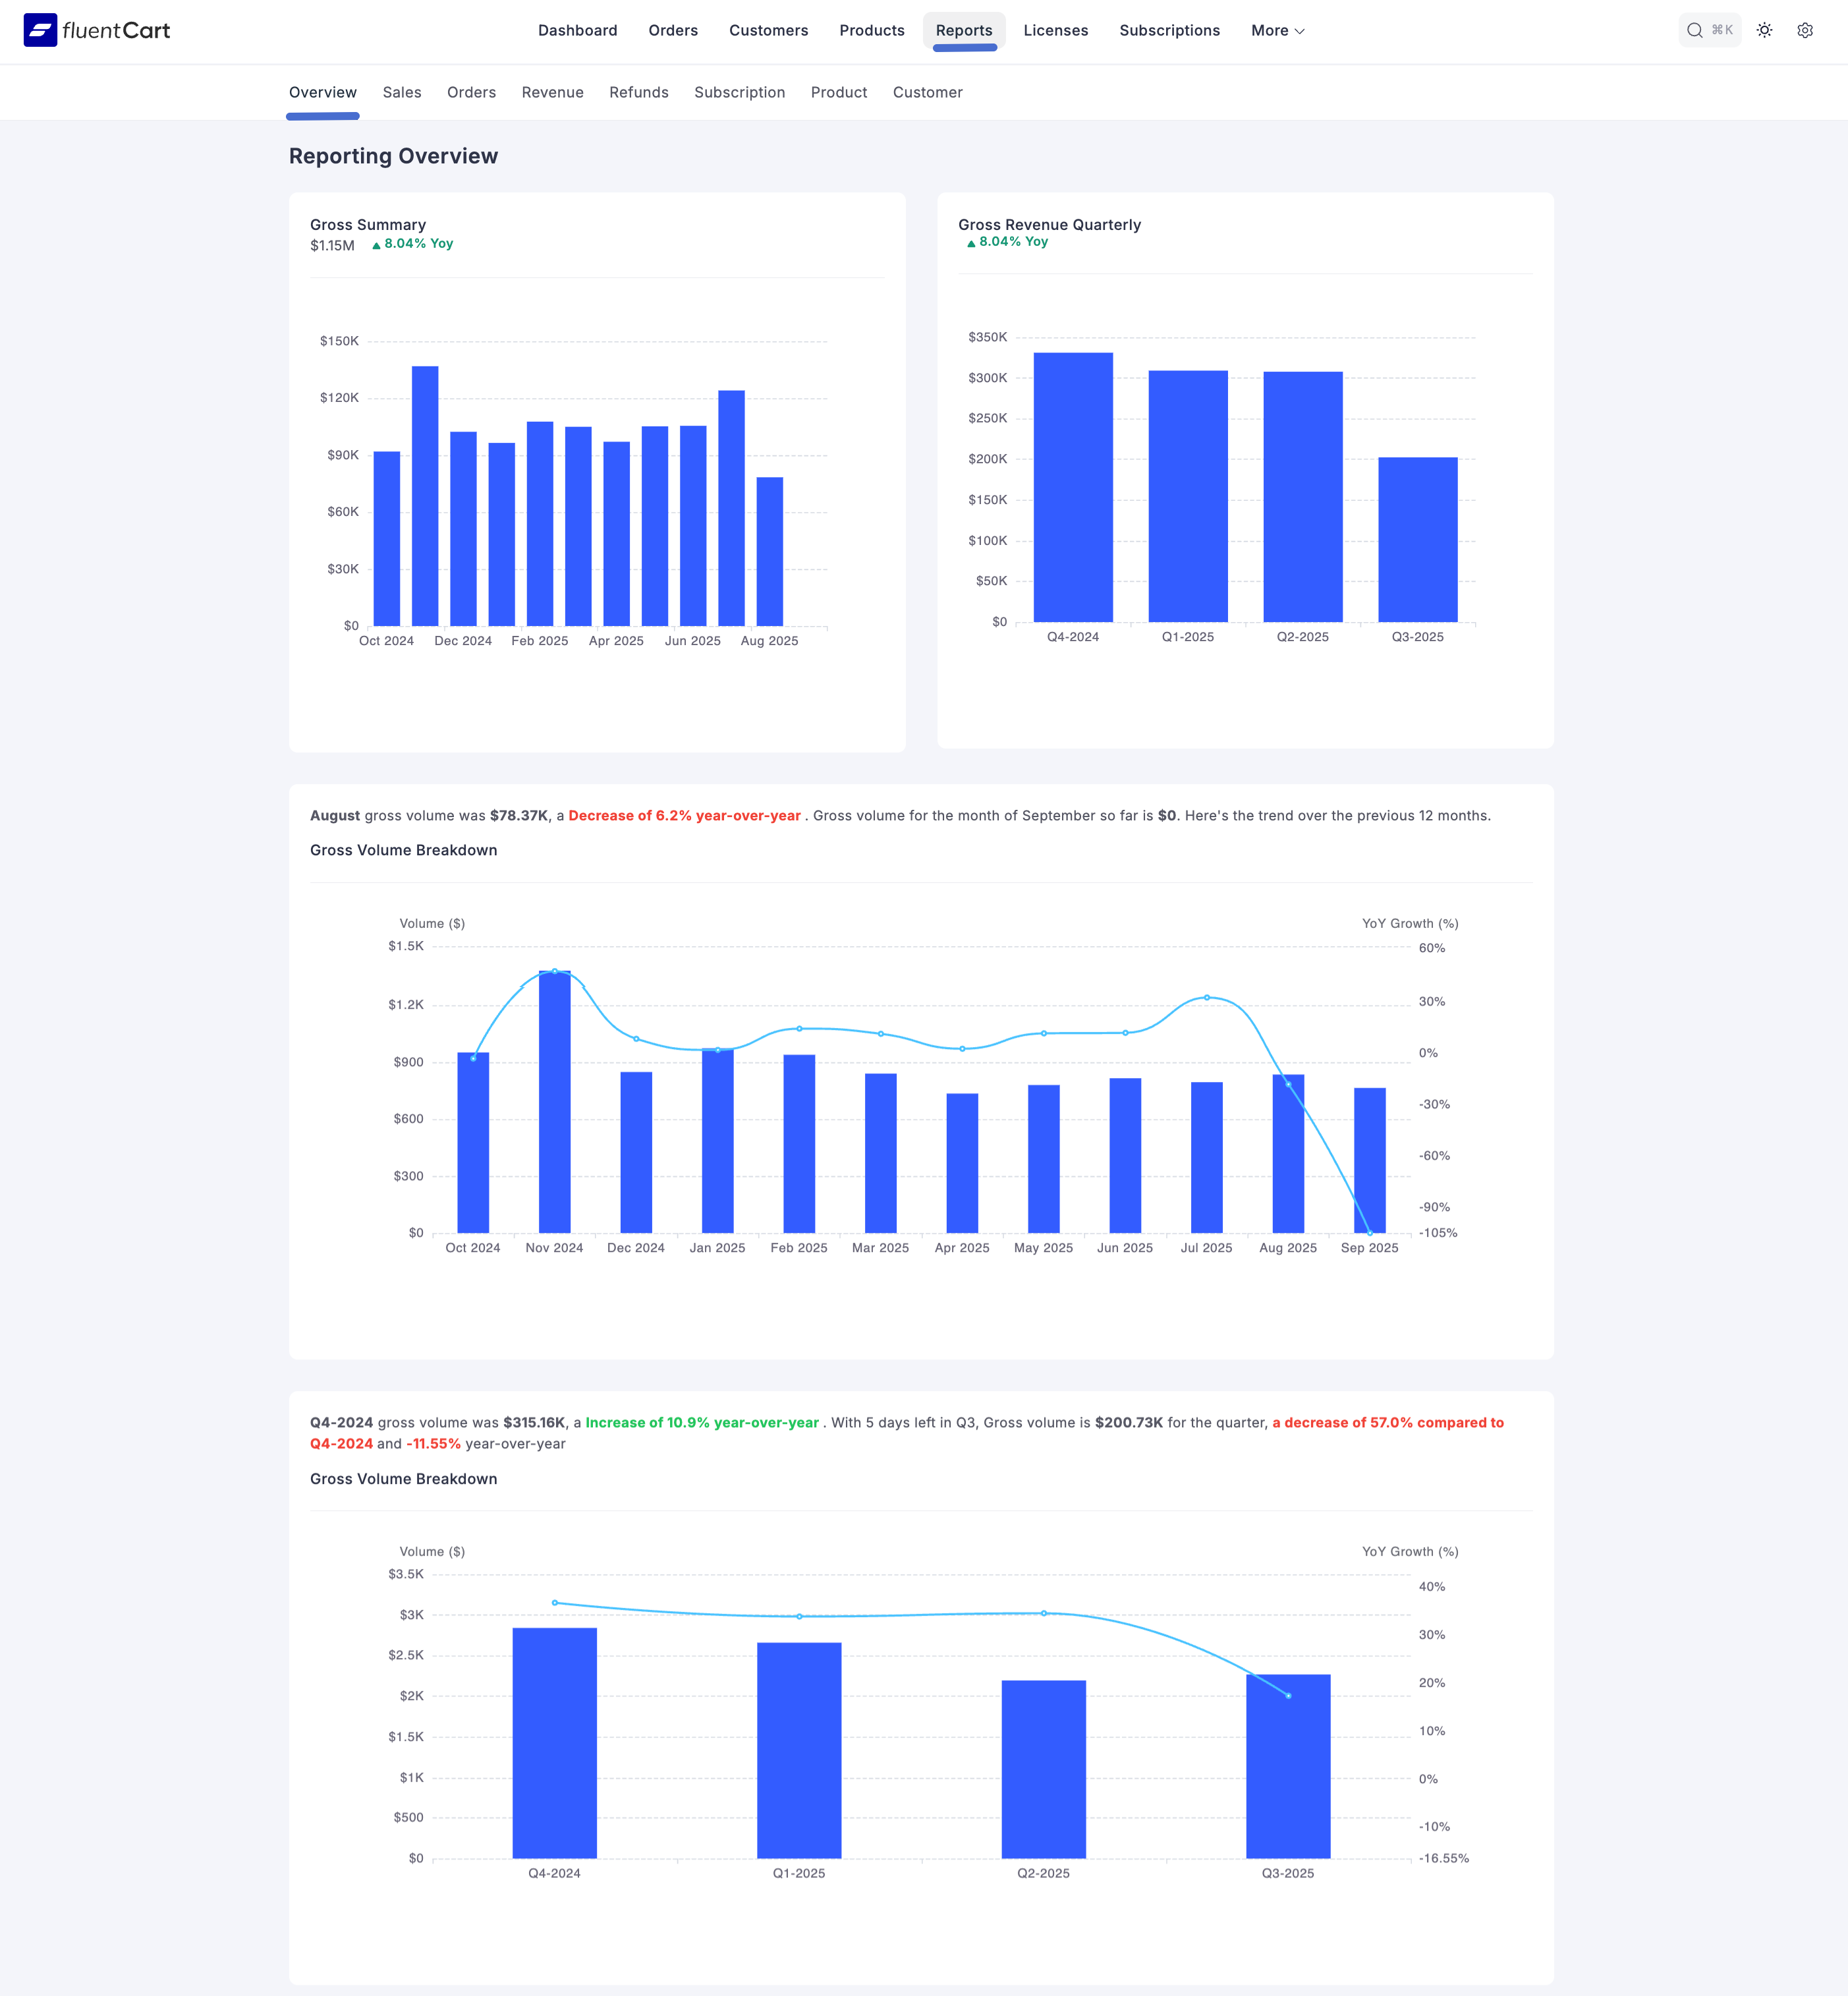The image size is (1848, 1996).
Task: Click the Products navigation link
Action: click(x=871, y=30)
